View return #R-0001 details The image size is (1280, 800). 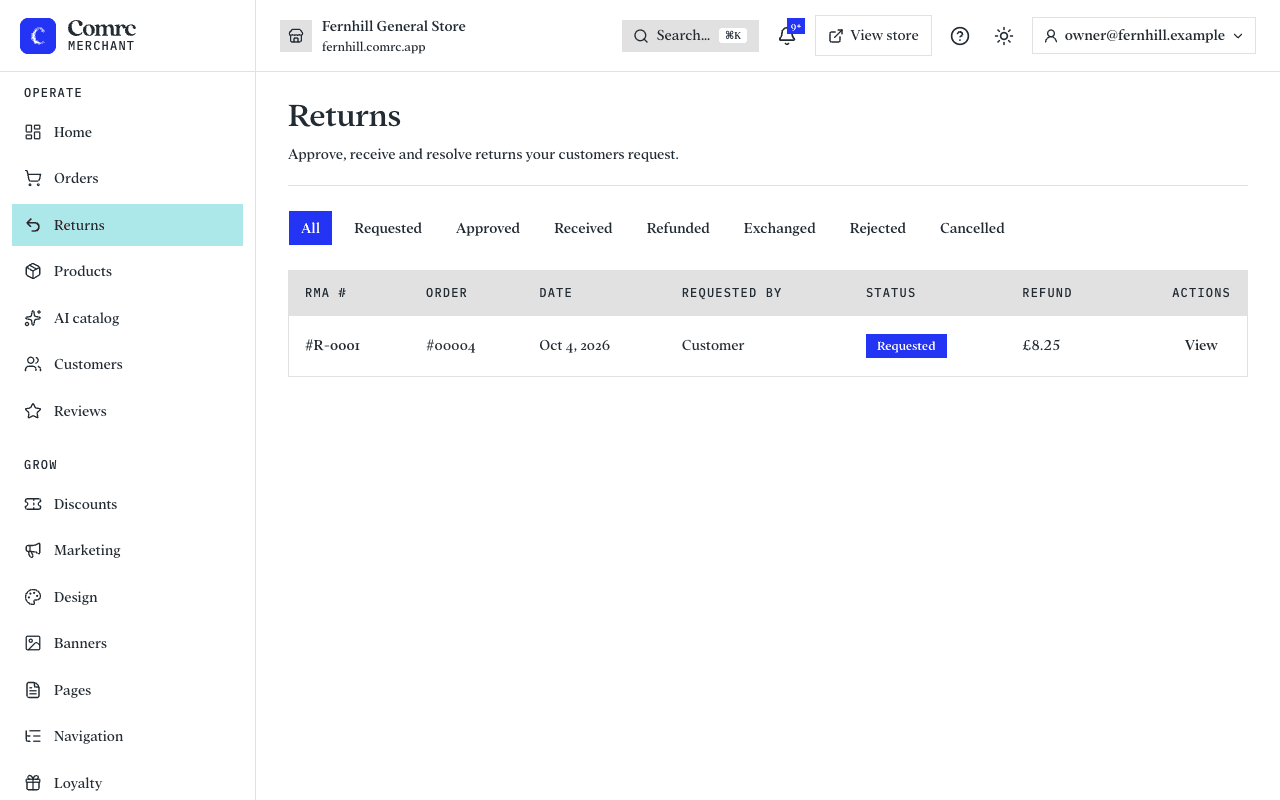(1201, 345)
